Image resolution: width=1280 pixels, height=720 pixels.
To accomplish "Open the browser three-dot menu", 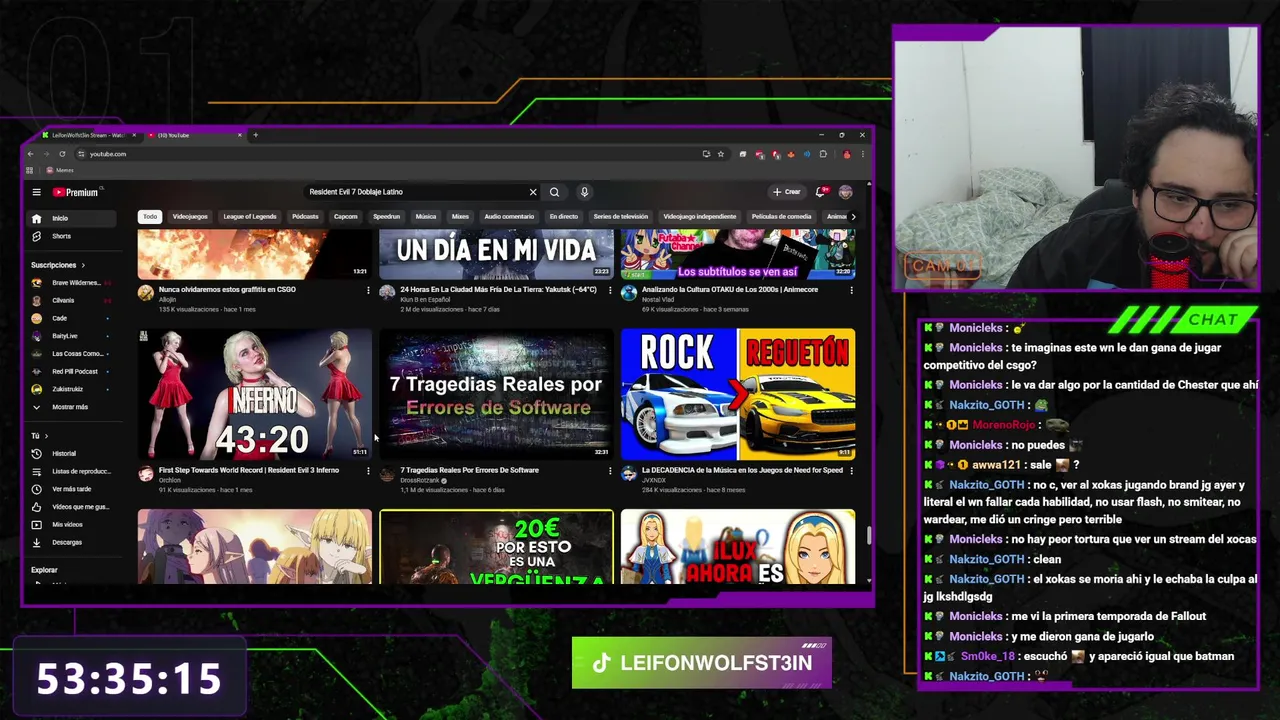I will (862, 154).
